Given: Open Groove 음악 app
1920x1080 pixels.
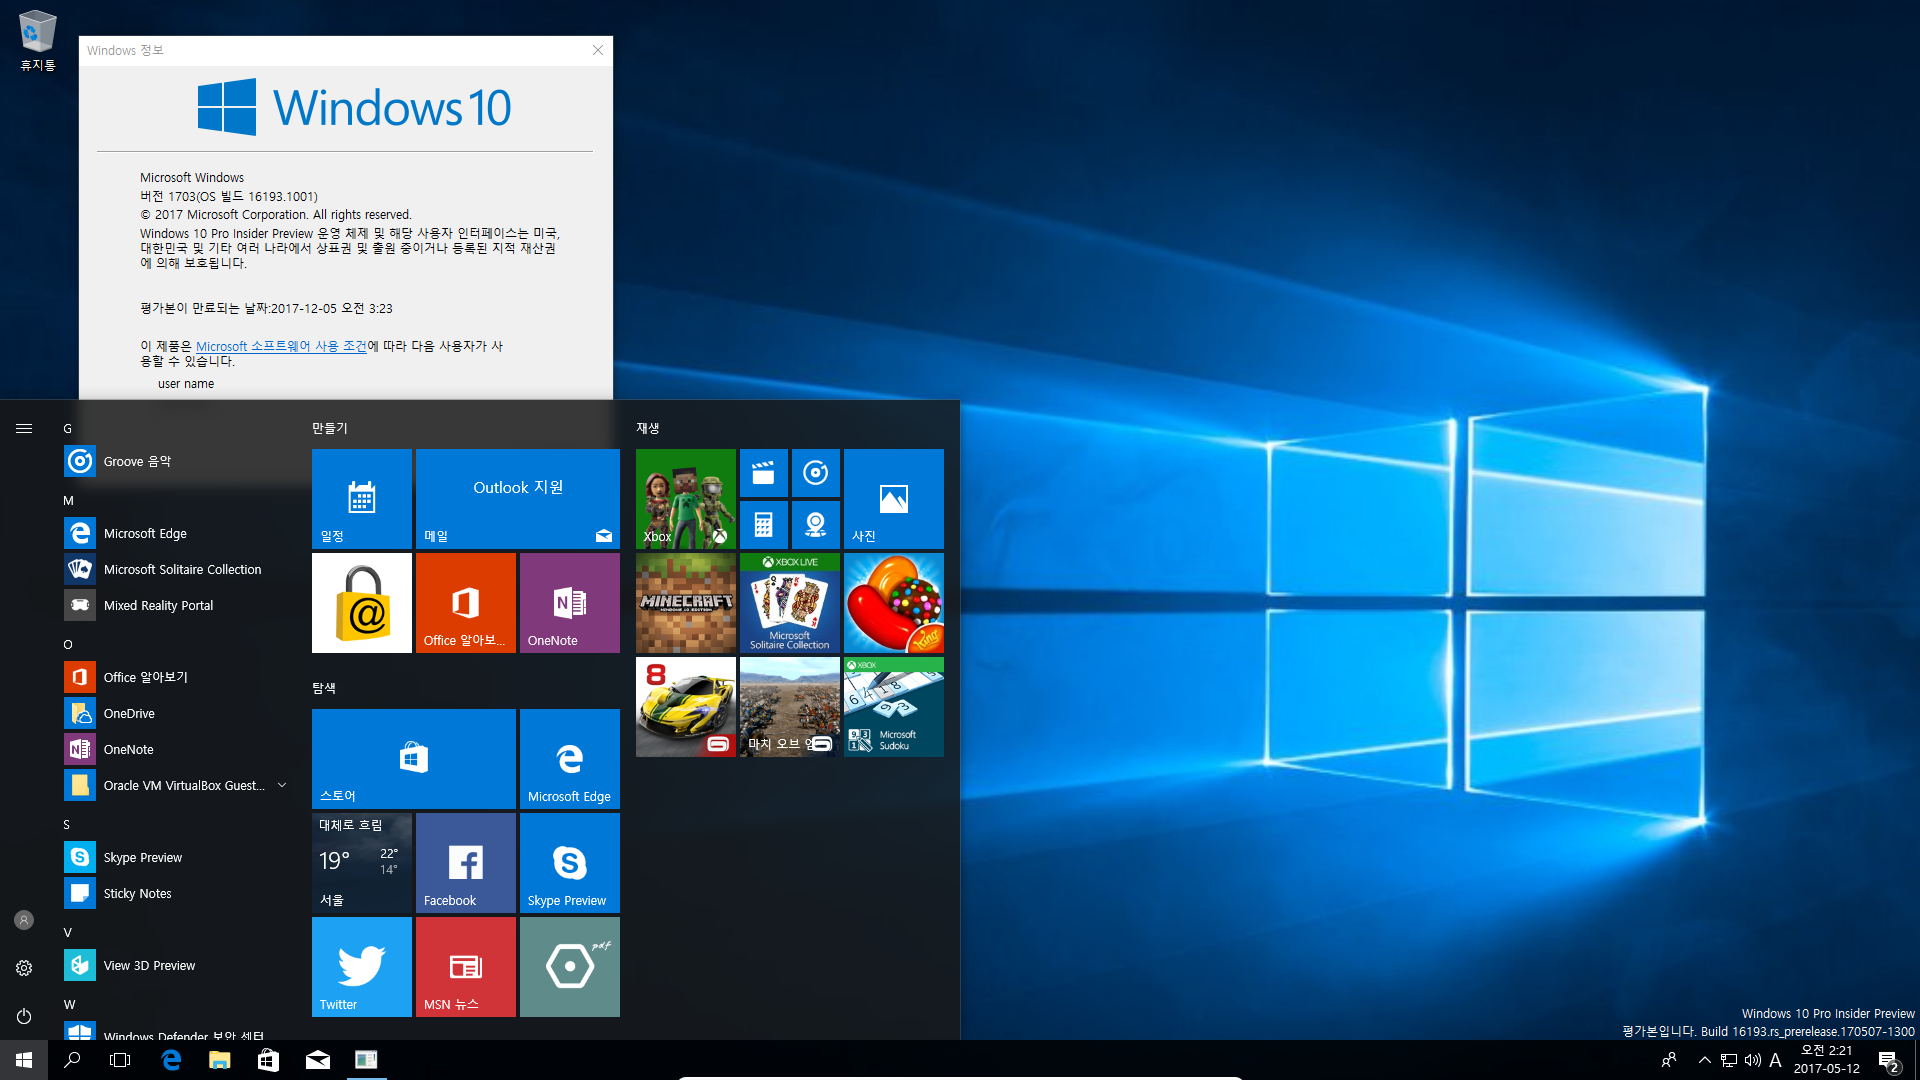Looking at the screenshot, I should point(137,460).
